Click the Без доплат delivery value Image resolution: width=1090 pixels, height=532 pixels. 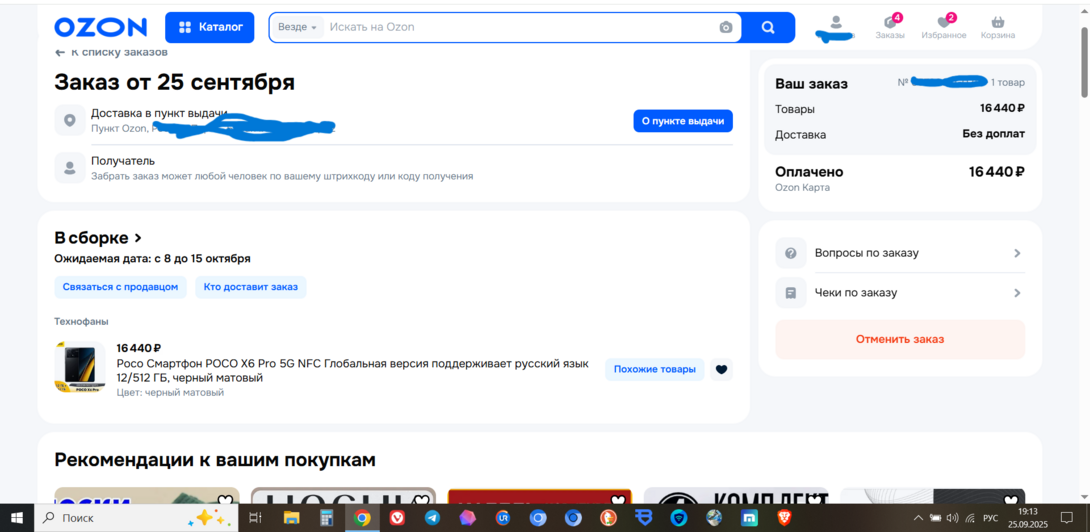pyautogui.click(x=993, y=134)
